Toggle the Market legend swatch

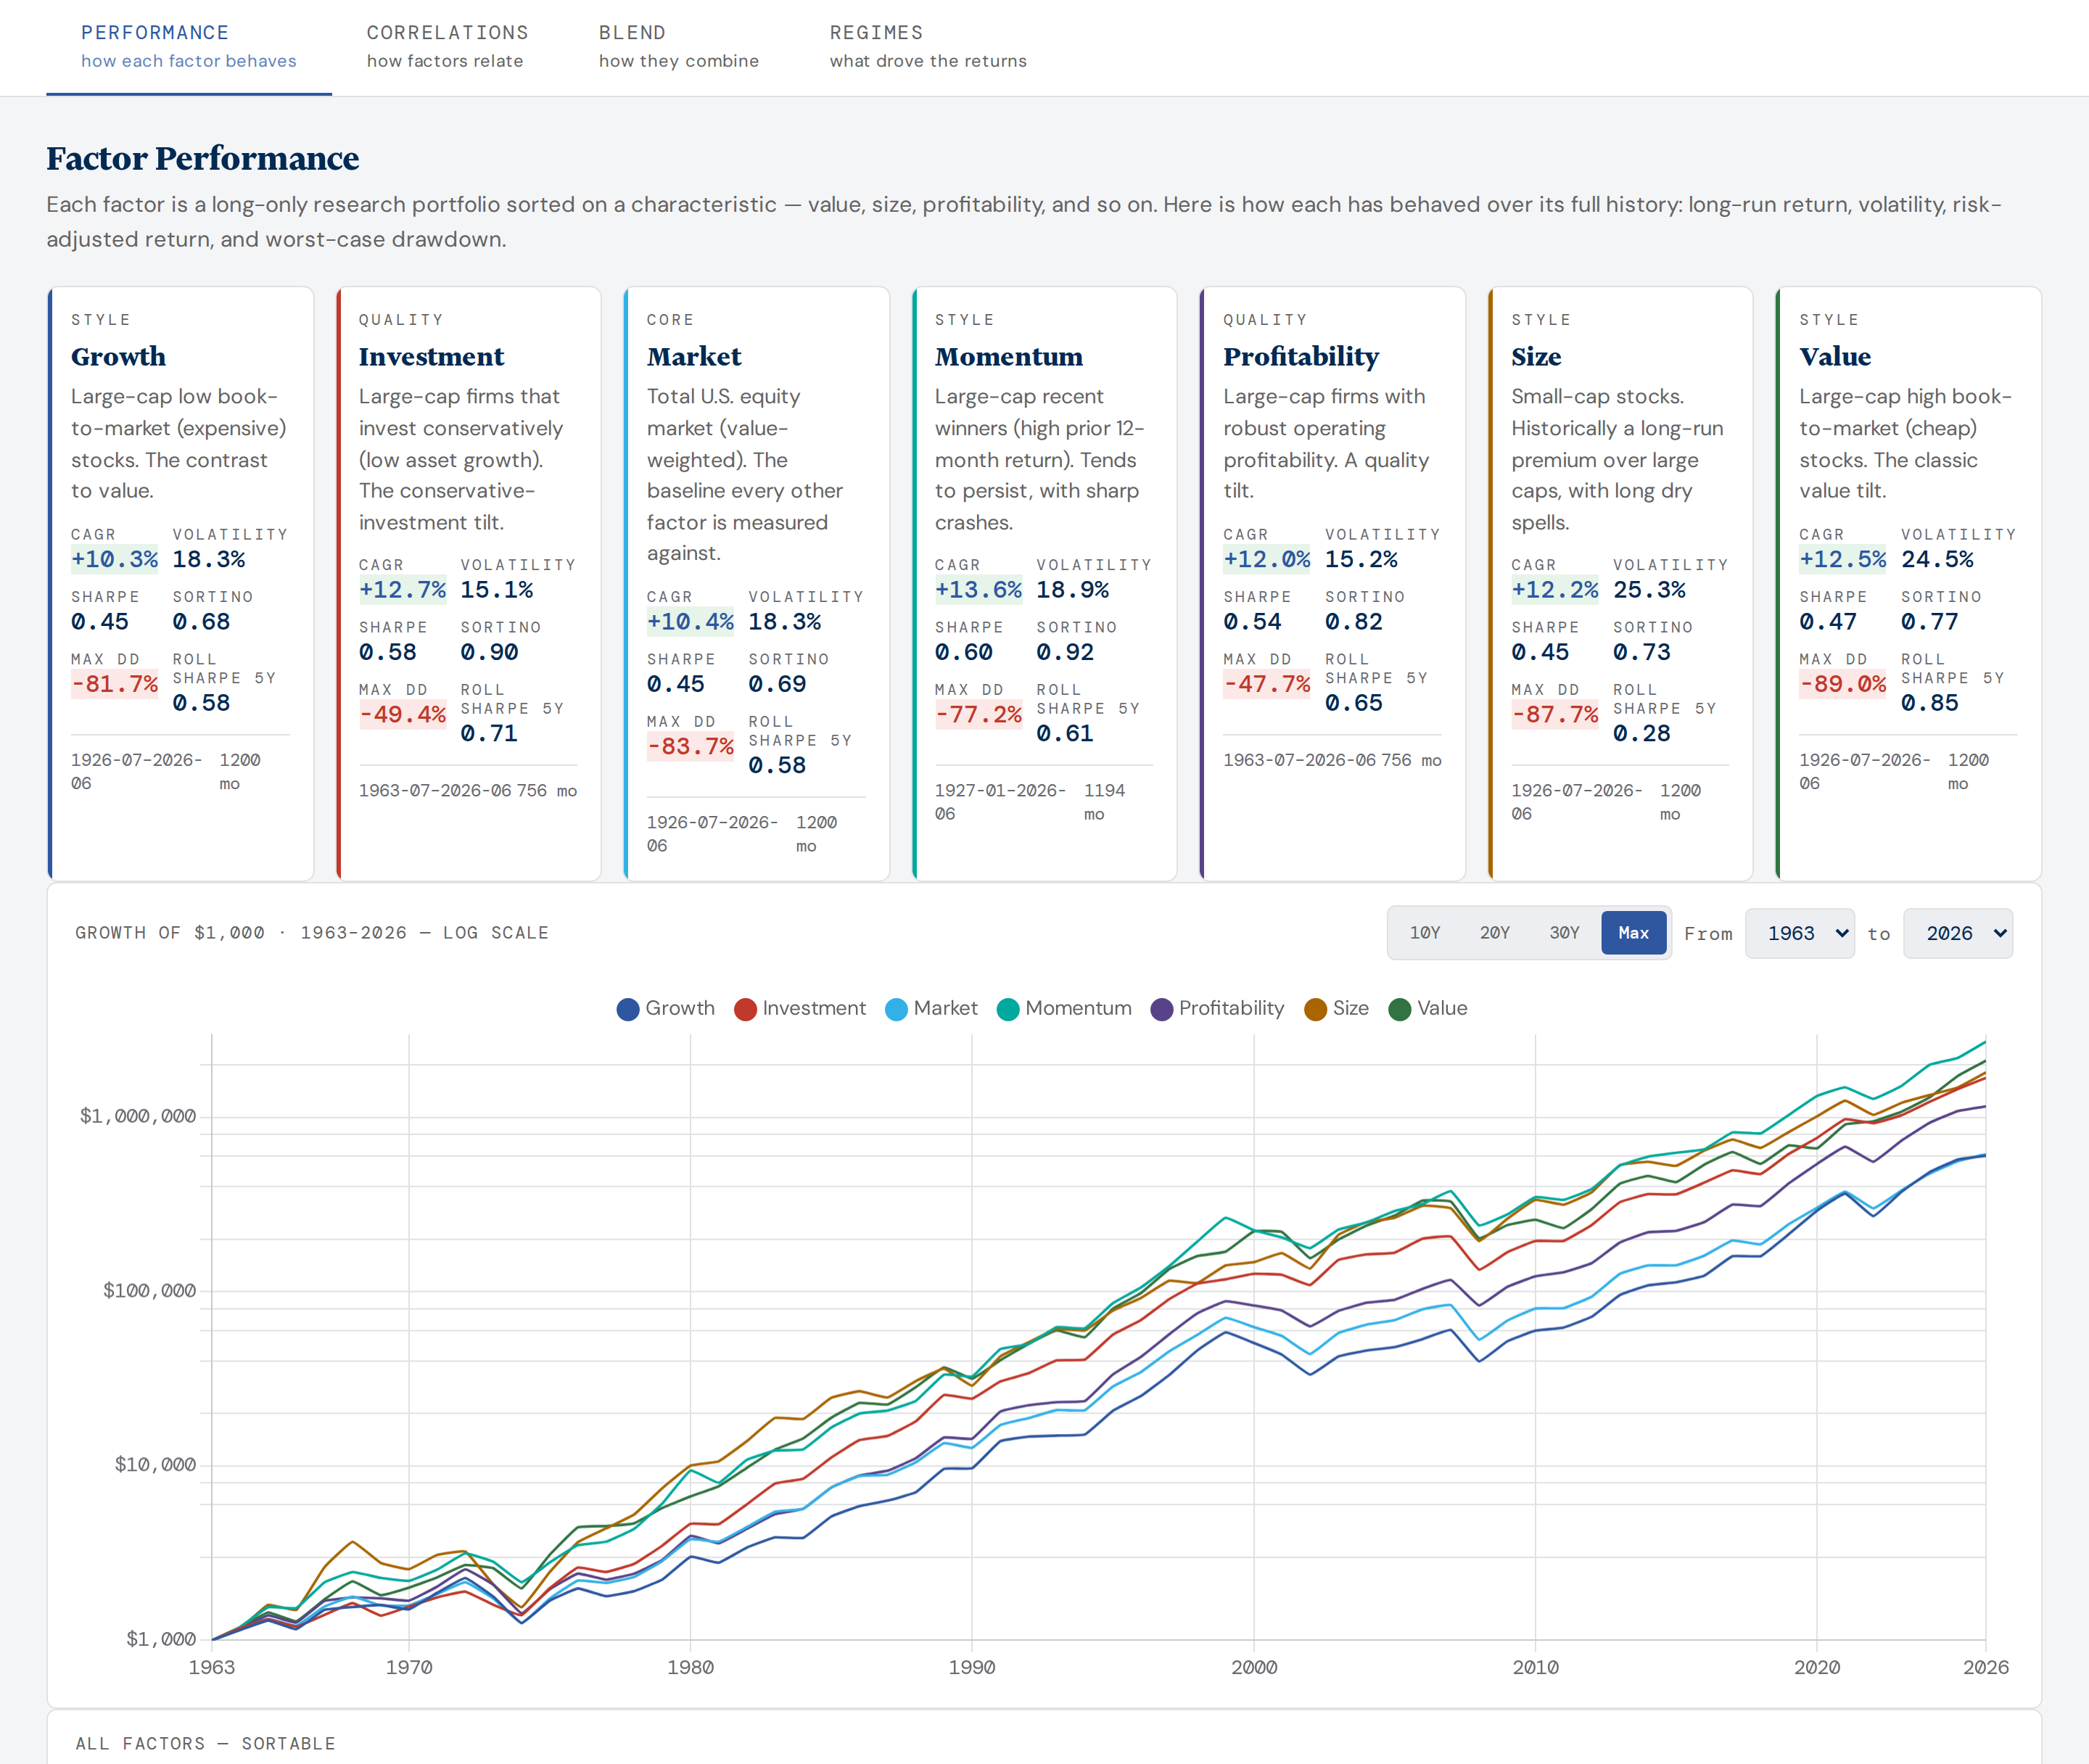coord(896,1009)
